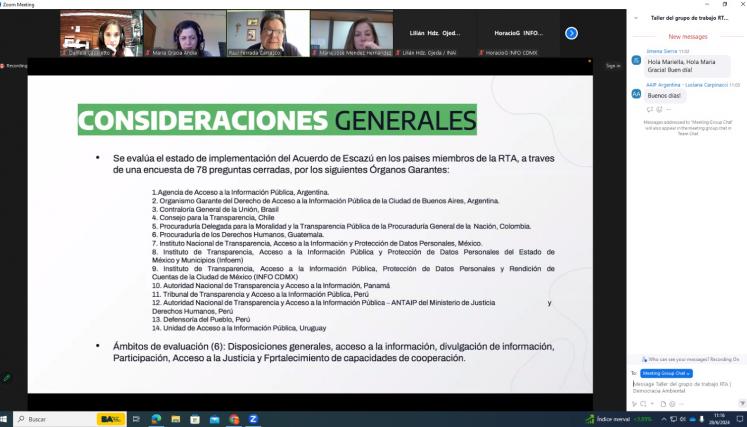
Task: Open Task View from taskbar
Action: pyautogui.click(x=136, y=419)
